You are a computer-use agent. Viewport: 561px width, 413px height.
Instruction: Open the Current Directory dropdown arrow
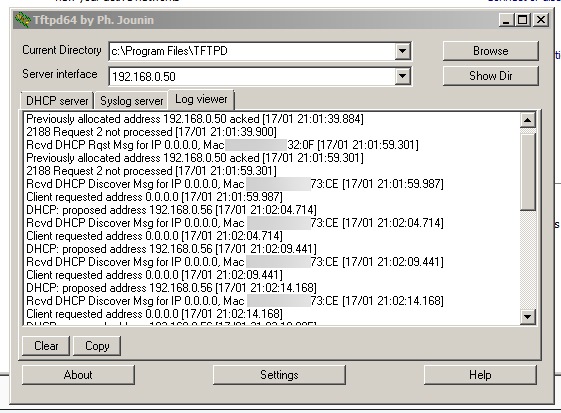point(403,51)
